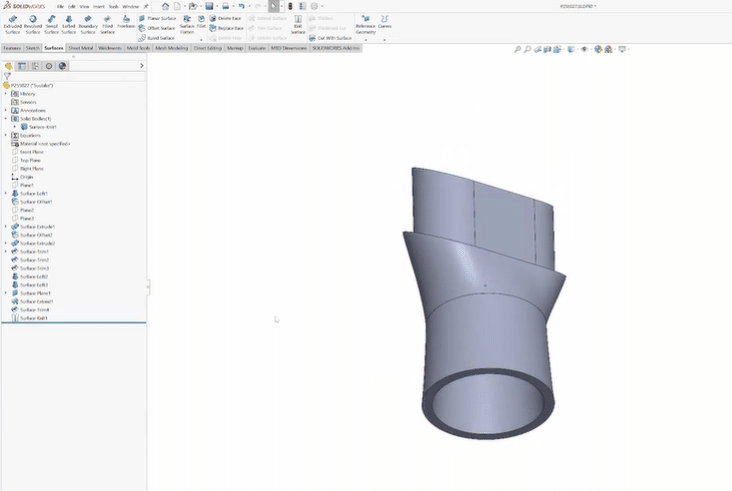Open the Insert menu
Image resolution: width=732 pixels, height=491 pixels.
point(99,7)
